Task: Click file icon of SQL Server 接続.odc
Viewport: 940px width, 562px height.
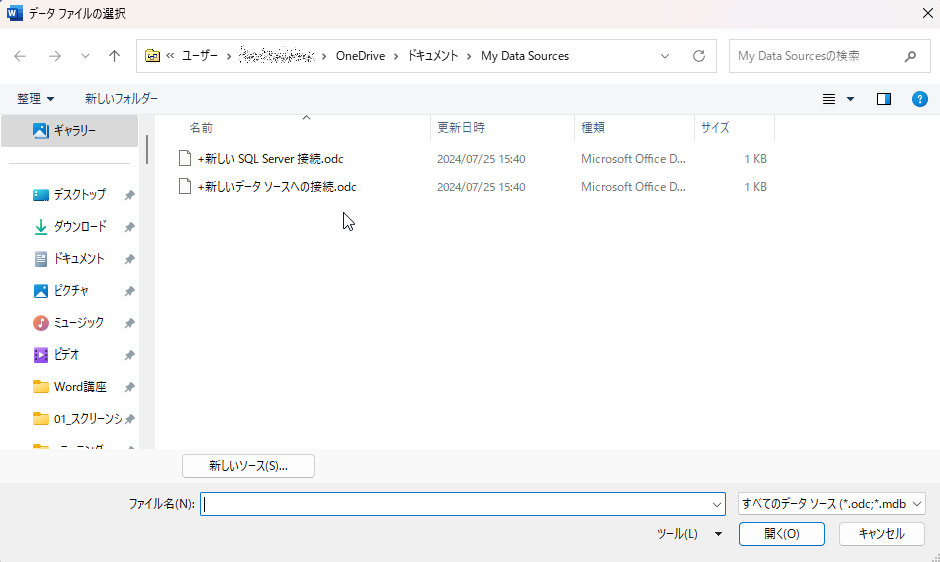Action: pos(185,158)
